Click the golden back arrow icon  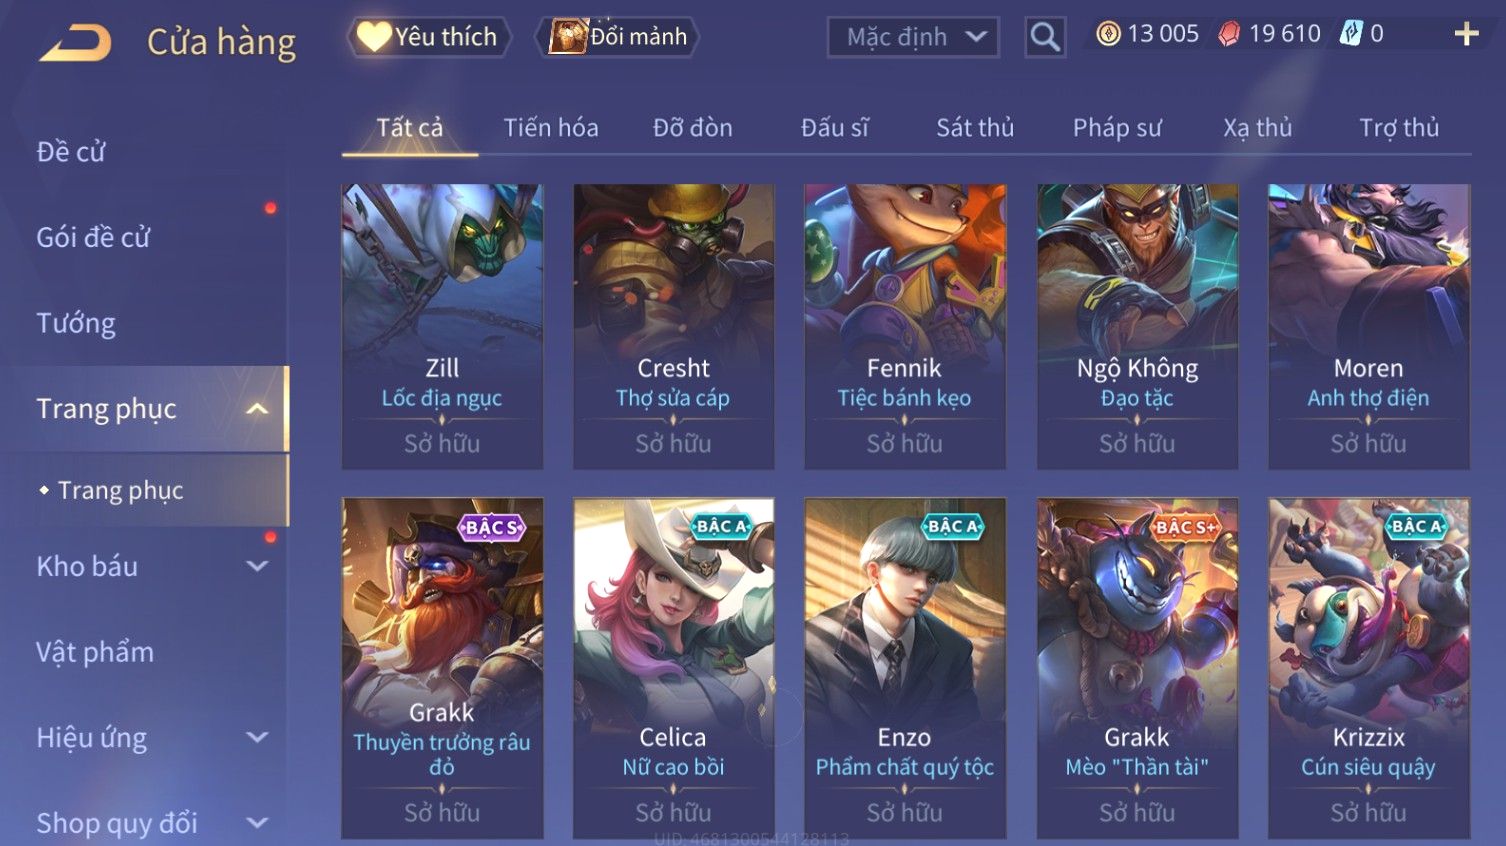point(75,43)
